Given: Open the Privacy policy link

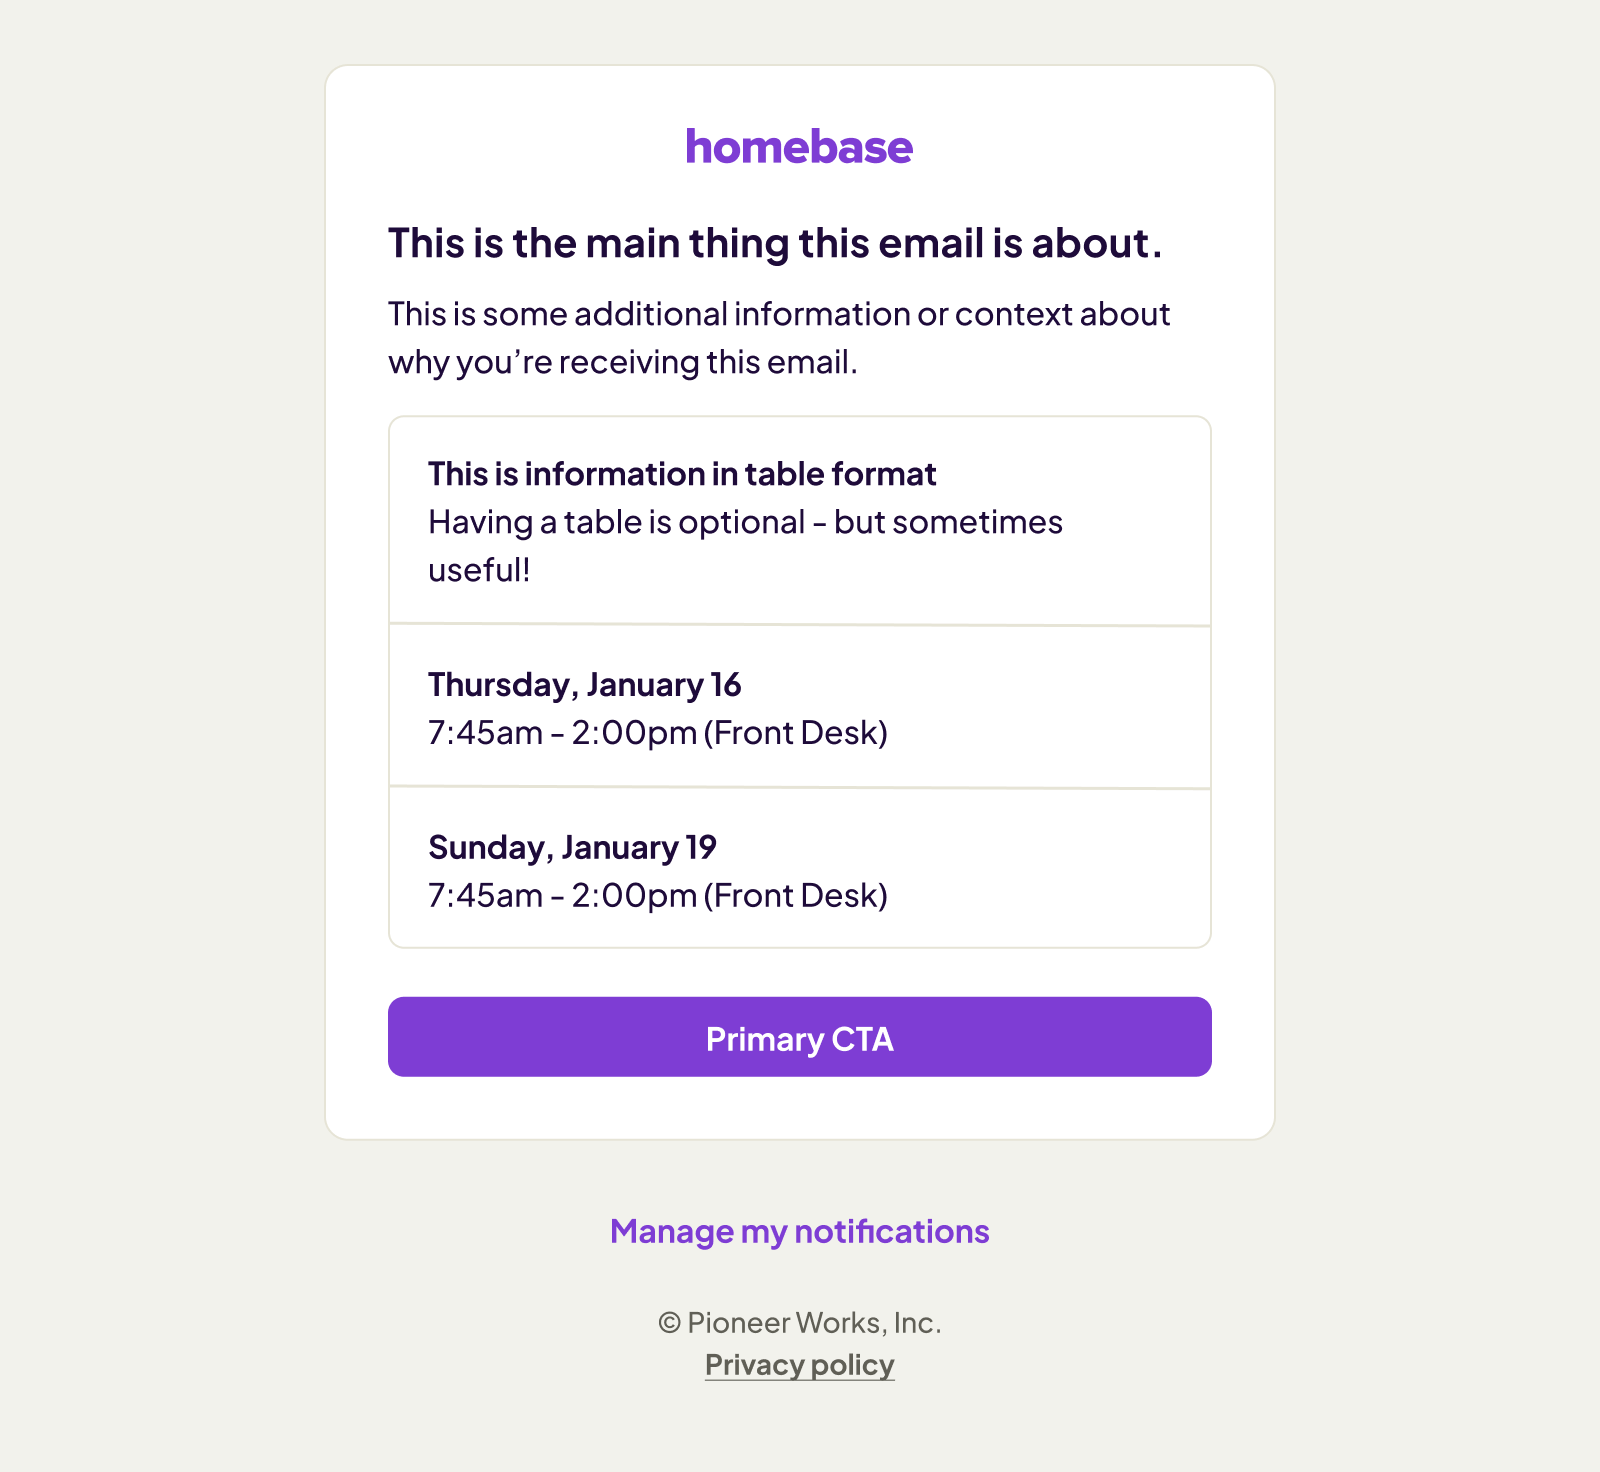Looking at the screenshot, I should tap(799, 1365).
